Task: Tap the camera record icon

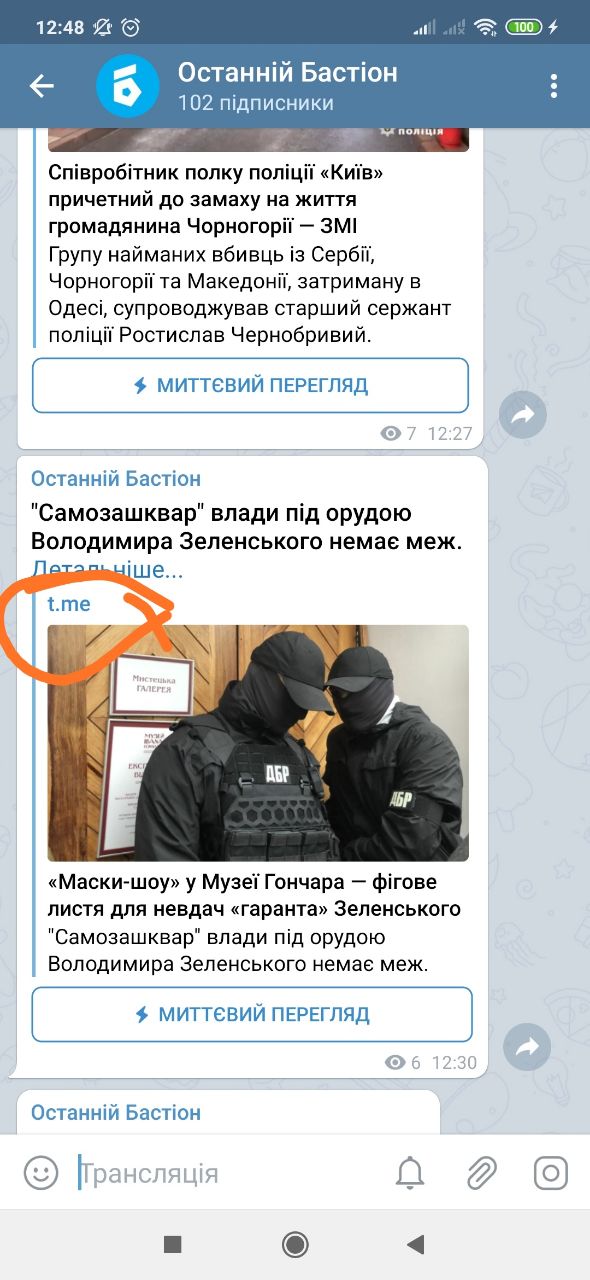Action: point(550,1172)
